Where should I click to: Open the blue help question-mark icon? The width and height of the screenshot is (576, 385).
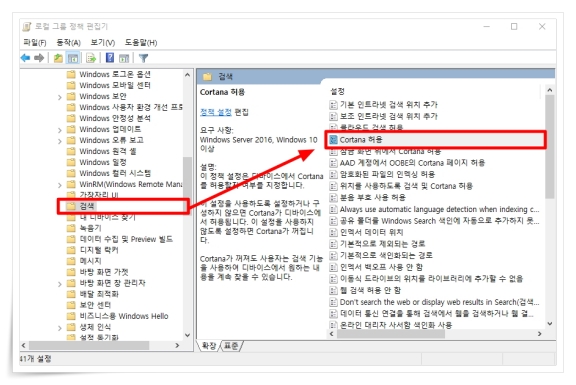click(109, 58)
